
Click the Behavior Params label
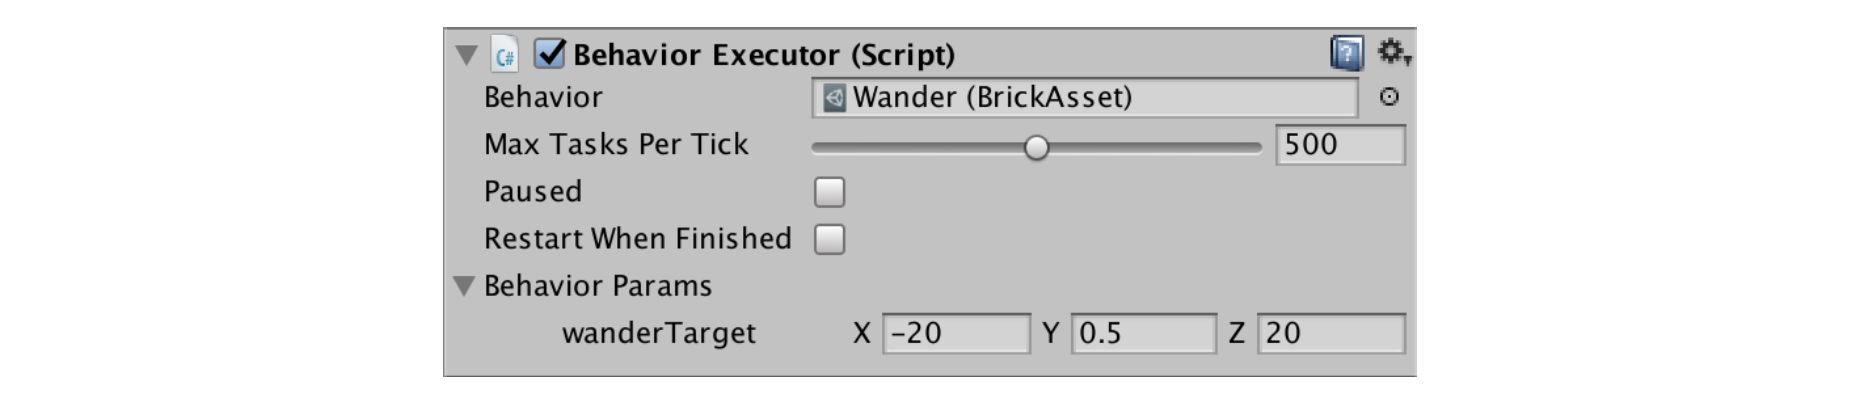coord(598,286)
